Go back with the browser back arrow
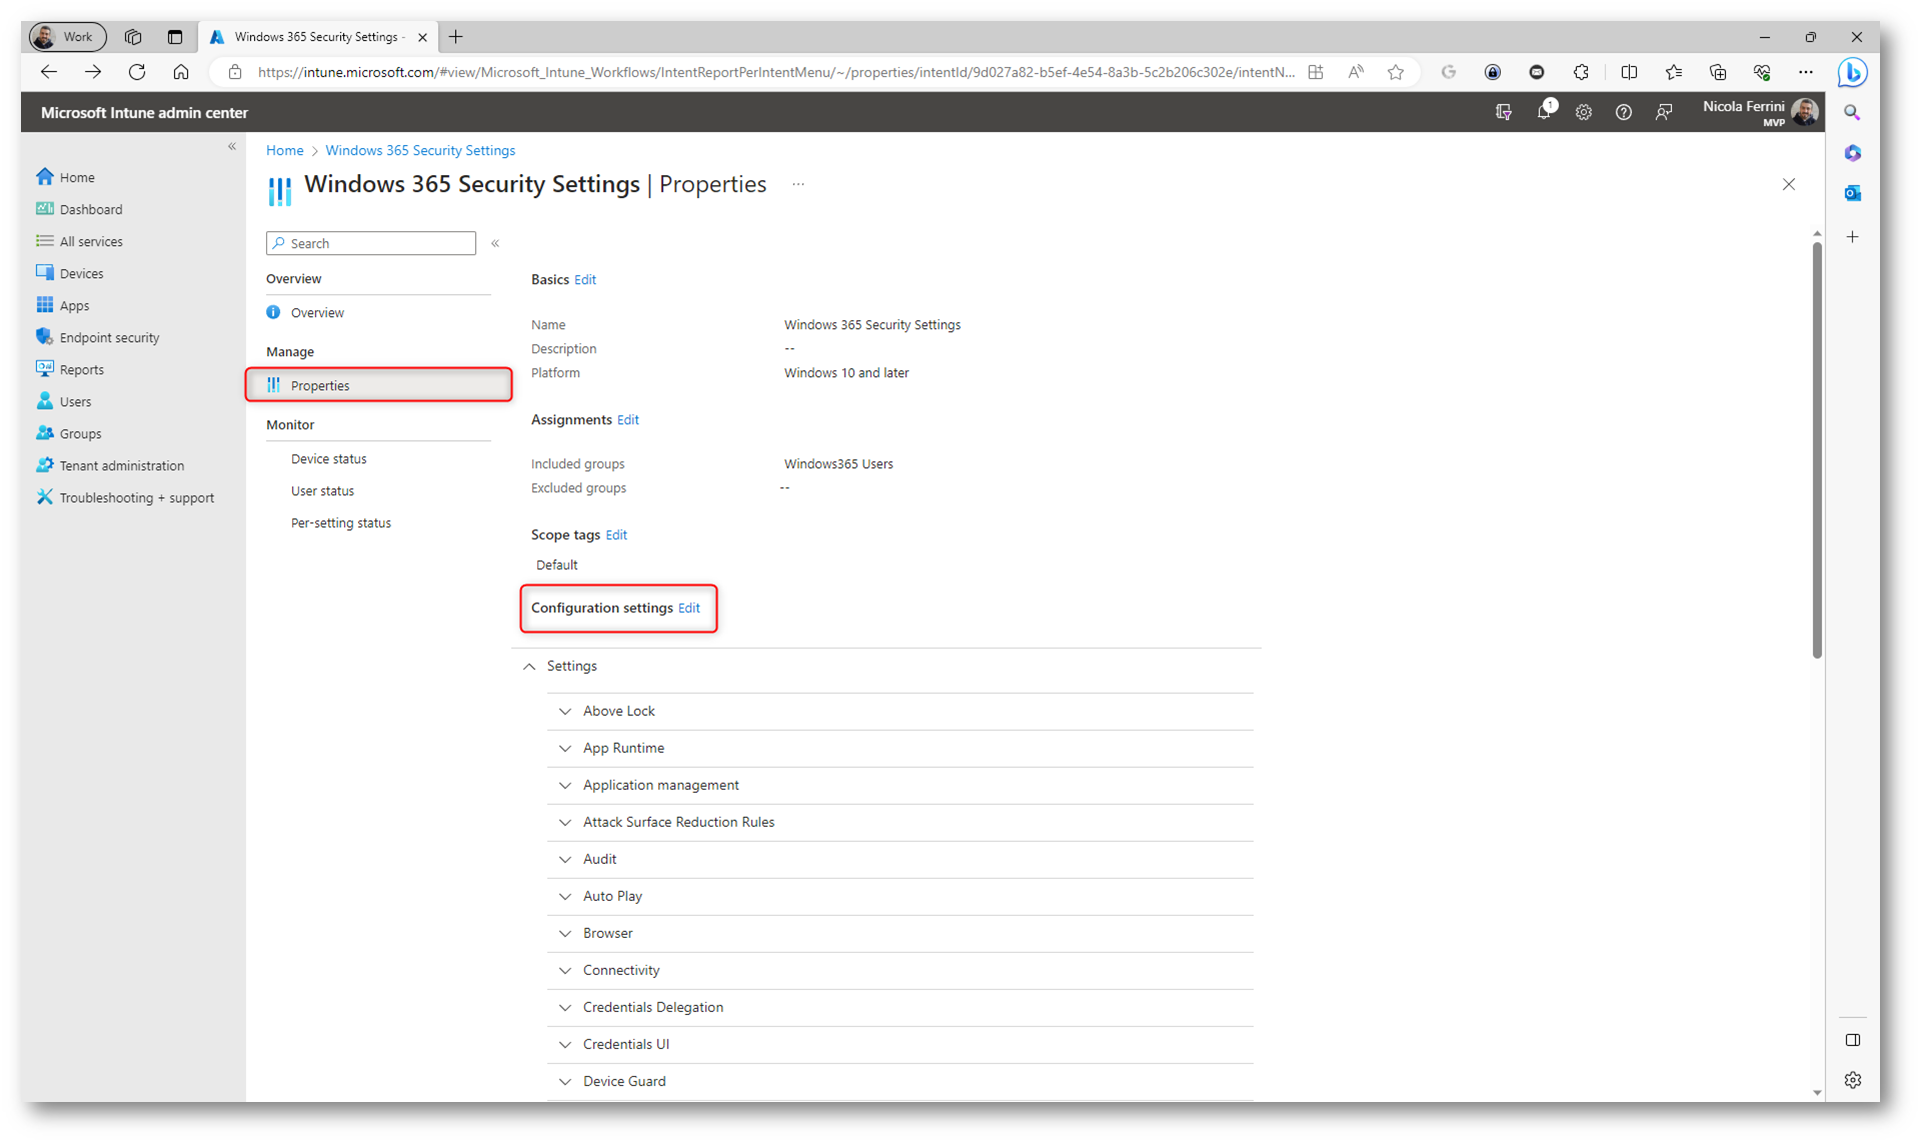Viewport: 1922px width, 1144px height. tap(48, 72)
